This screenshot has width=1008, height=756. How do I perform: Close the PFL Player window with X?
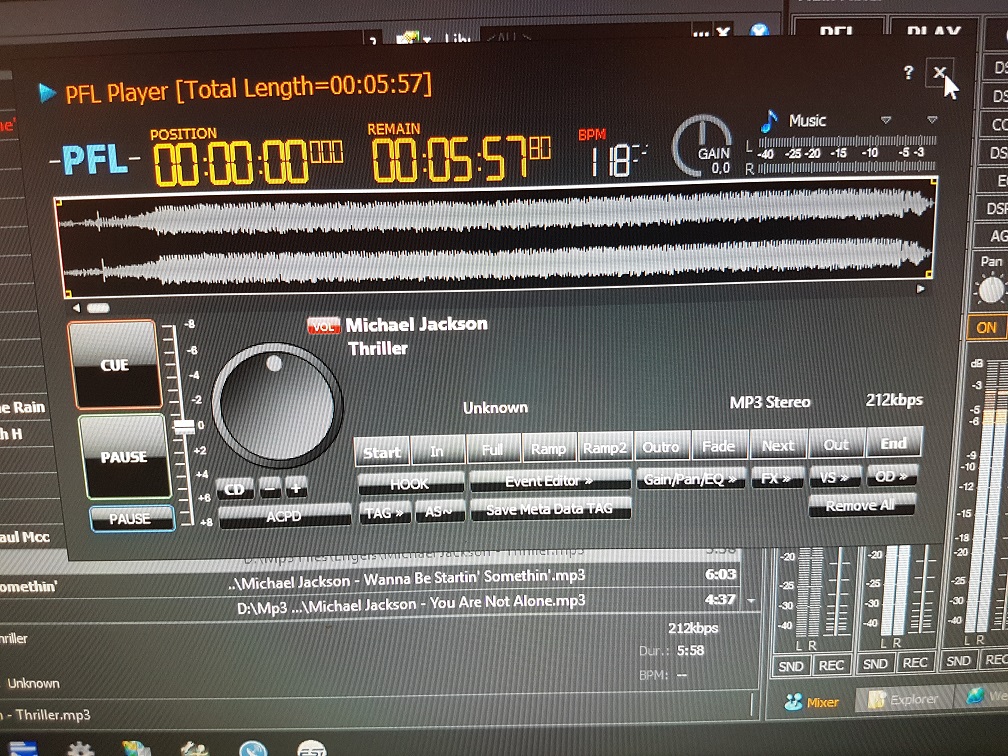(x=939, y=72)
